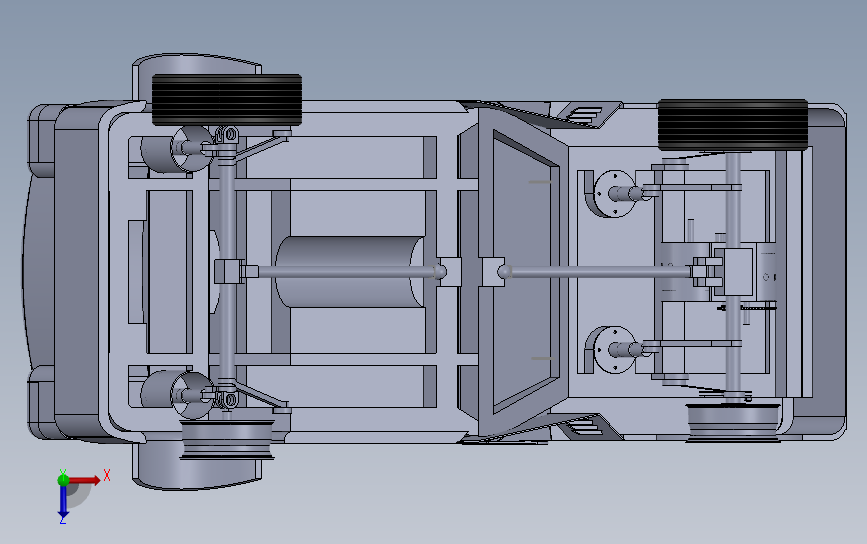Viewport: 867px width, 544px height.
Task: Select the vertical rear axle shaft
Action: pyautogui.click(x=733, y=271)
